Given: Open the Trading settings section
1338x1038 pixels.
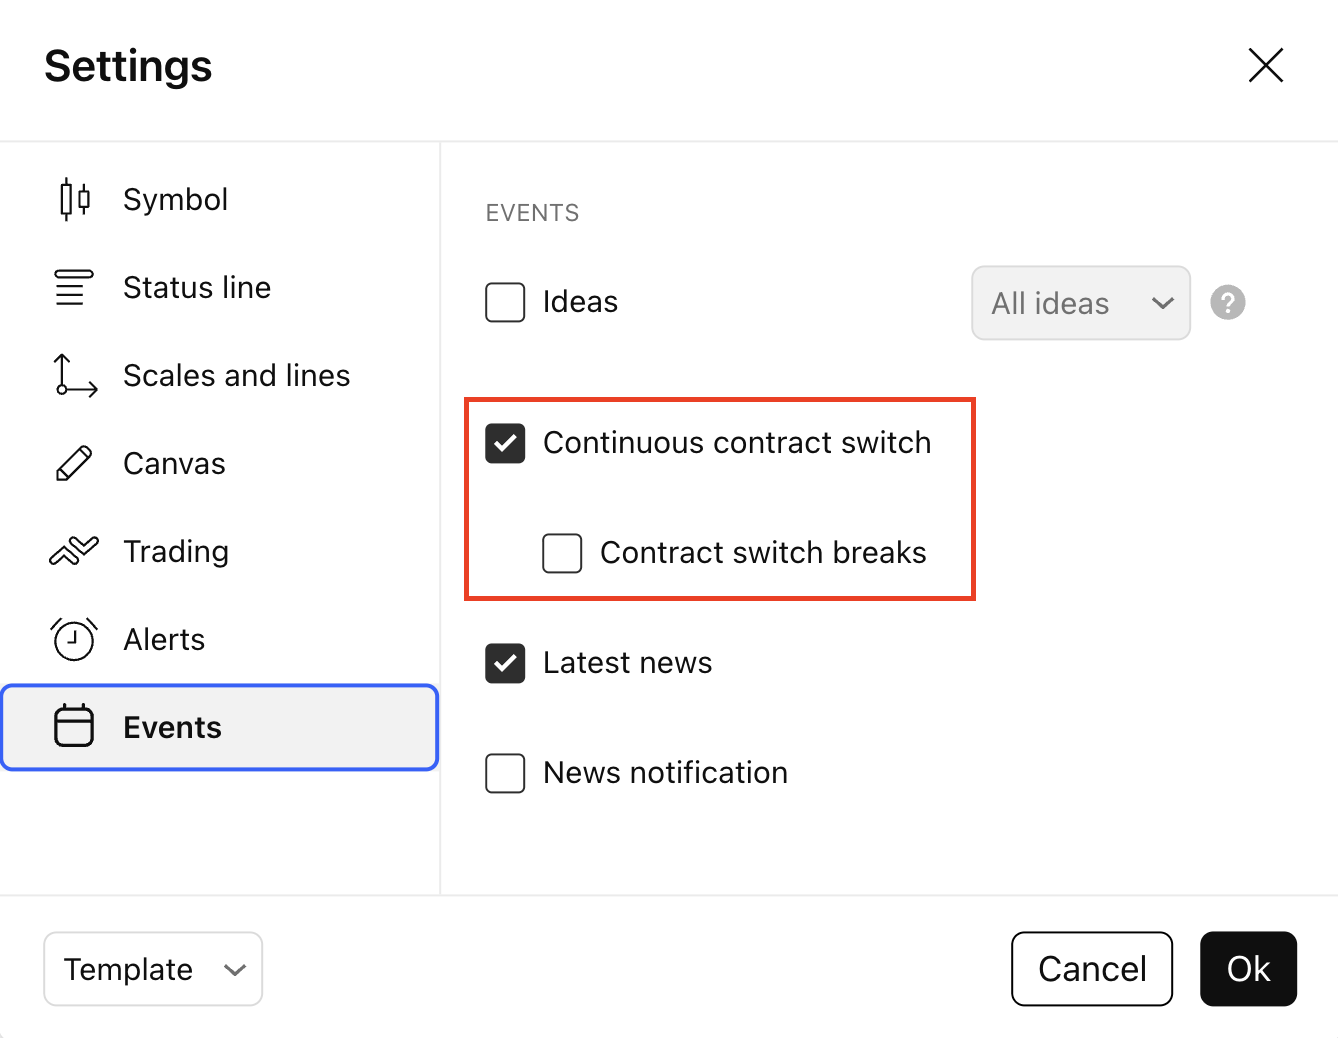Looking at the screenshot, I should point(176,551).
